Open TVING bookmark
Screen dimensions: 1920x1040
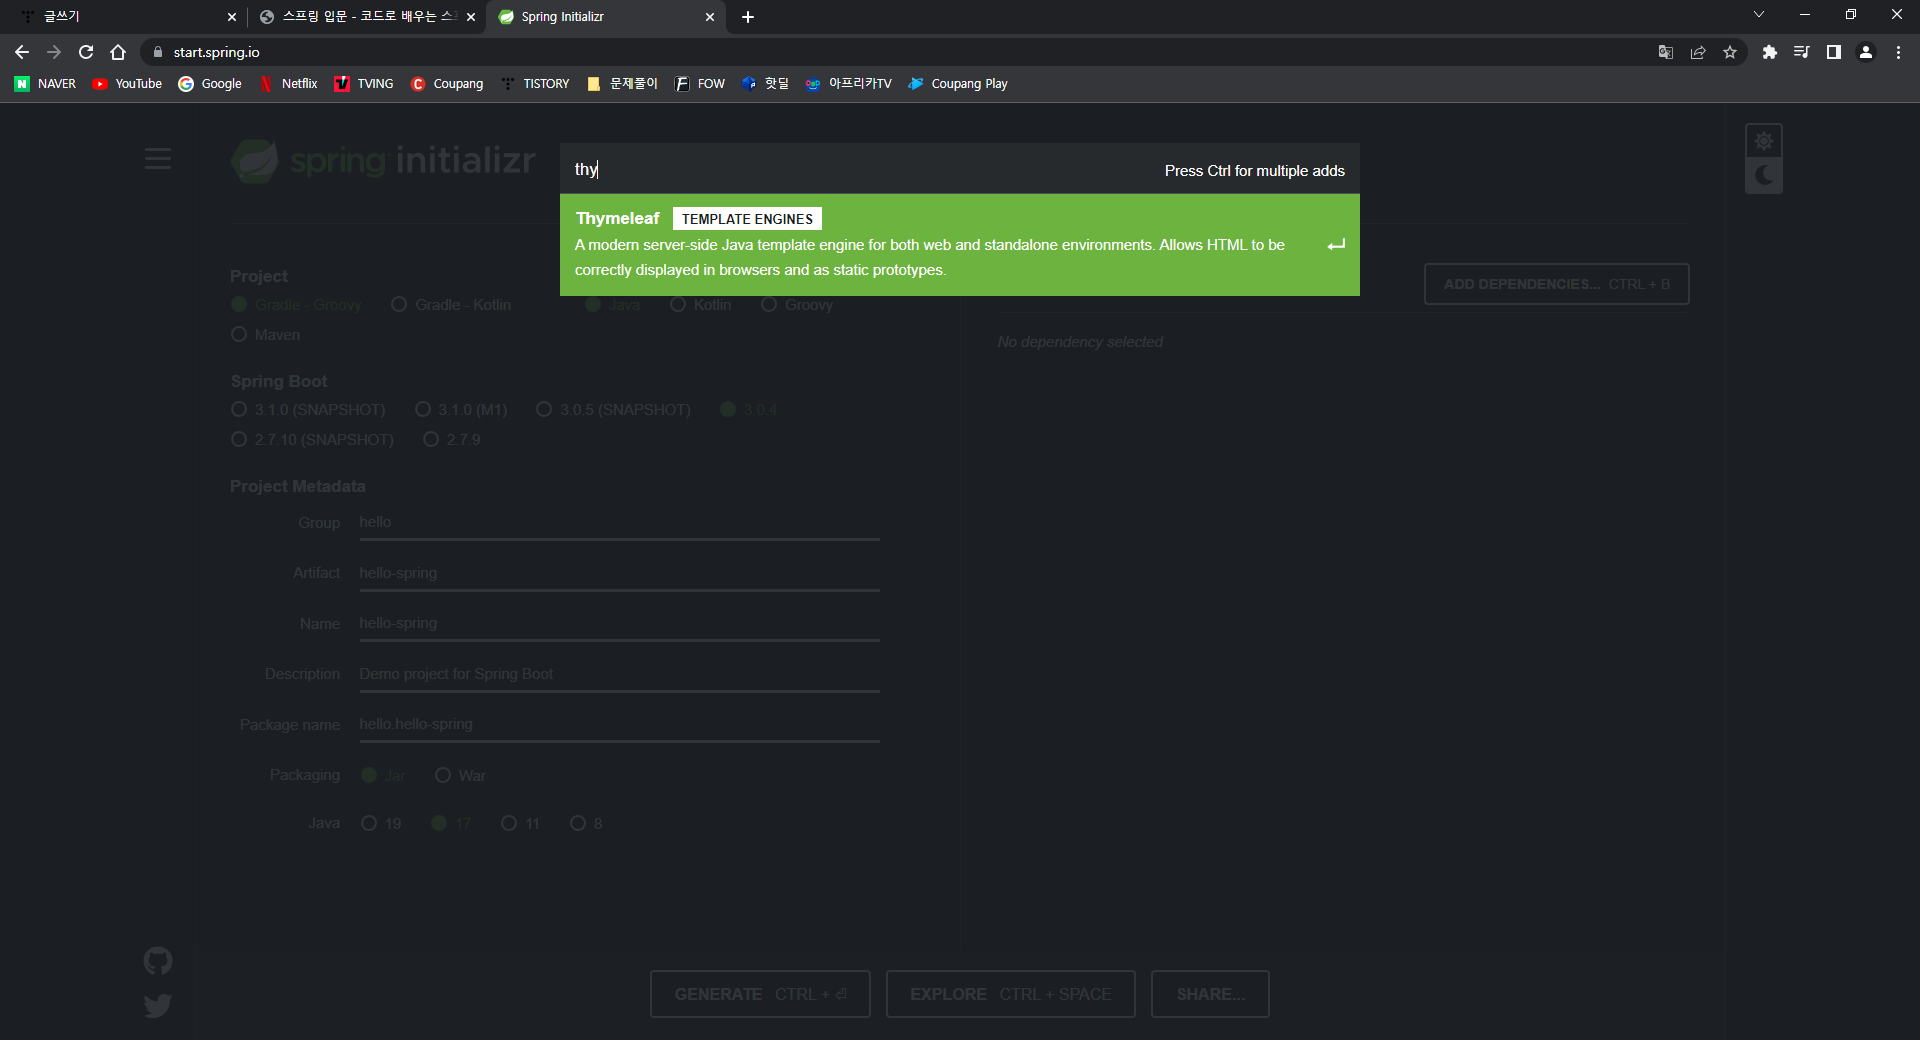click(364, 84)
